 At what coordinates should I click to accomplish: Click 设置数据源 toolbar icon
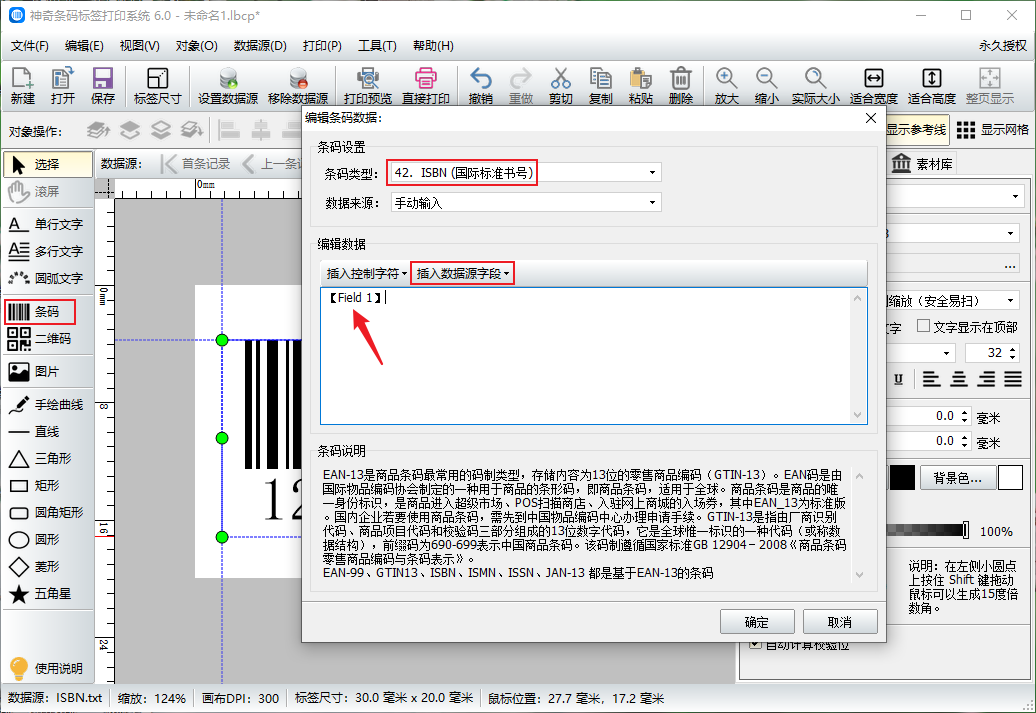tap(228, 86)
